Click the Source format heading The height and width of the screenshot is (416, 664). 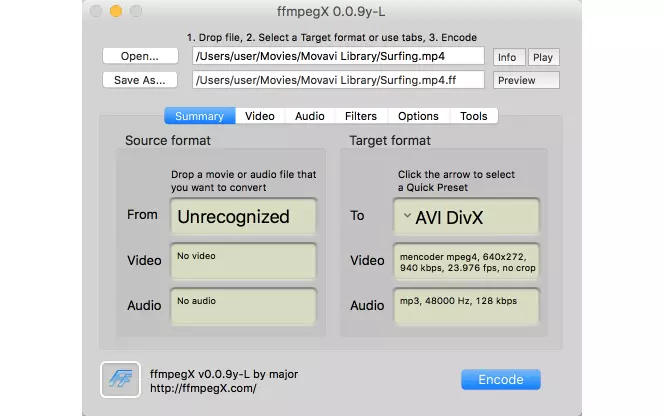coord(168,141)
